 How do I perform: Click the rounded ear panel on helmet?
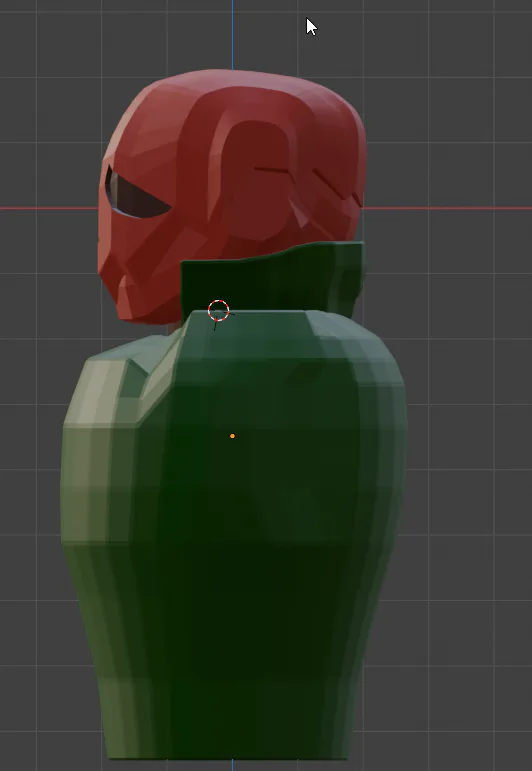click(x=256, y=177)
